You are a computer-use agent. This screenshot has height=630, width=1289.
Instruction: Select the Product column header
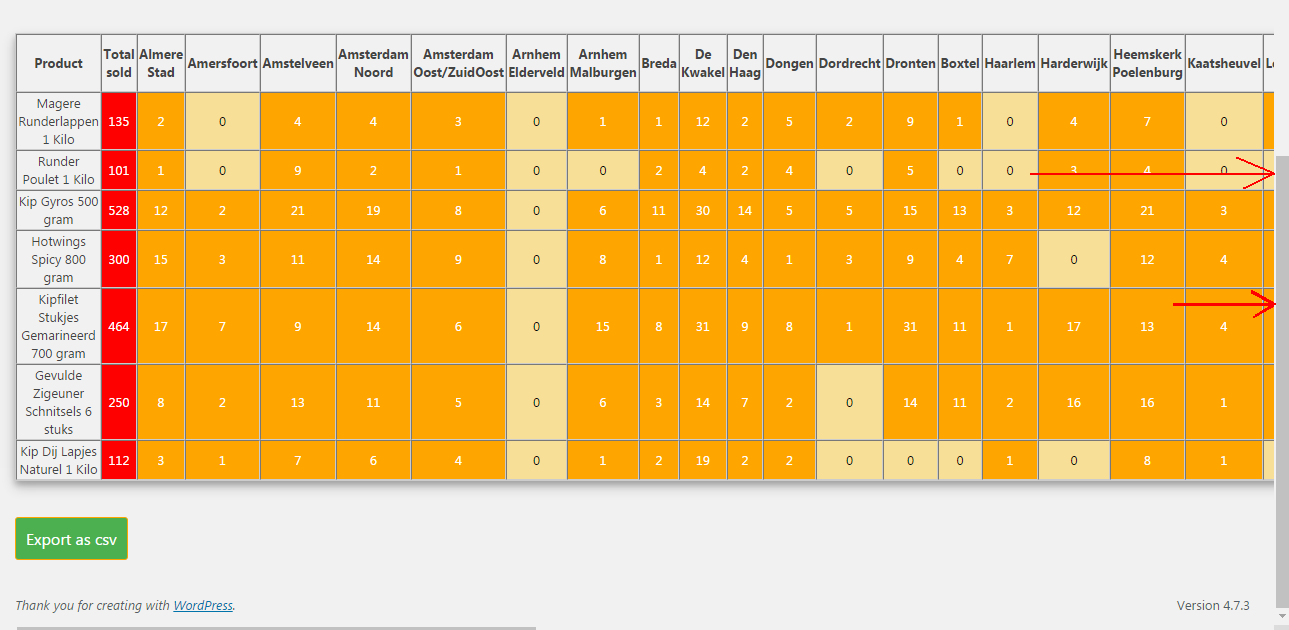pos(59,63)
